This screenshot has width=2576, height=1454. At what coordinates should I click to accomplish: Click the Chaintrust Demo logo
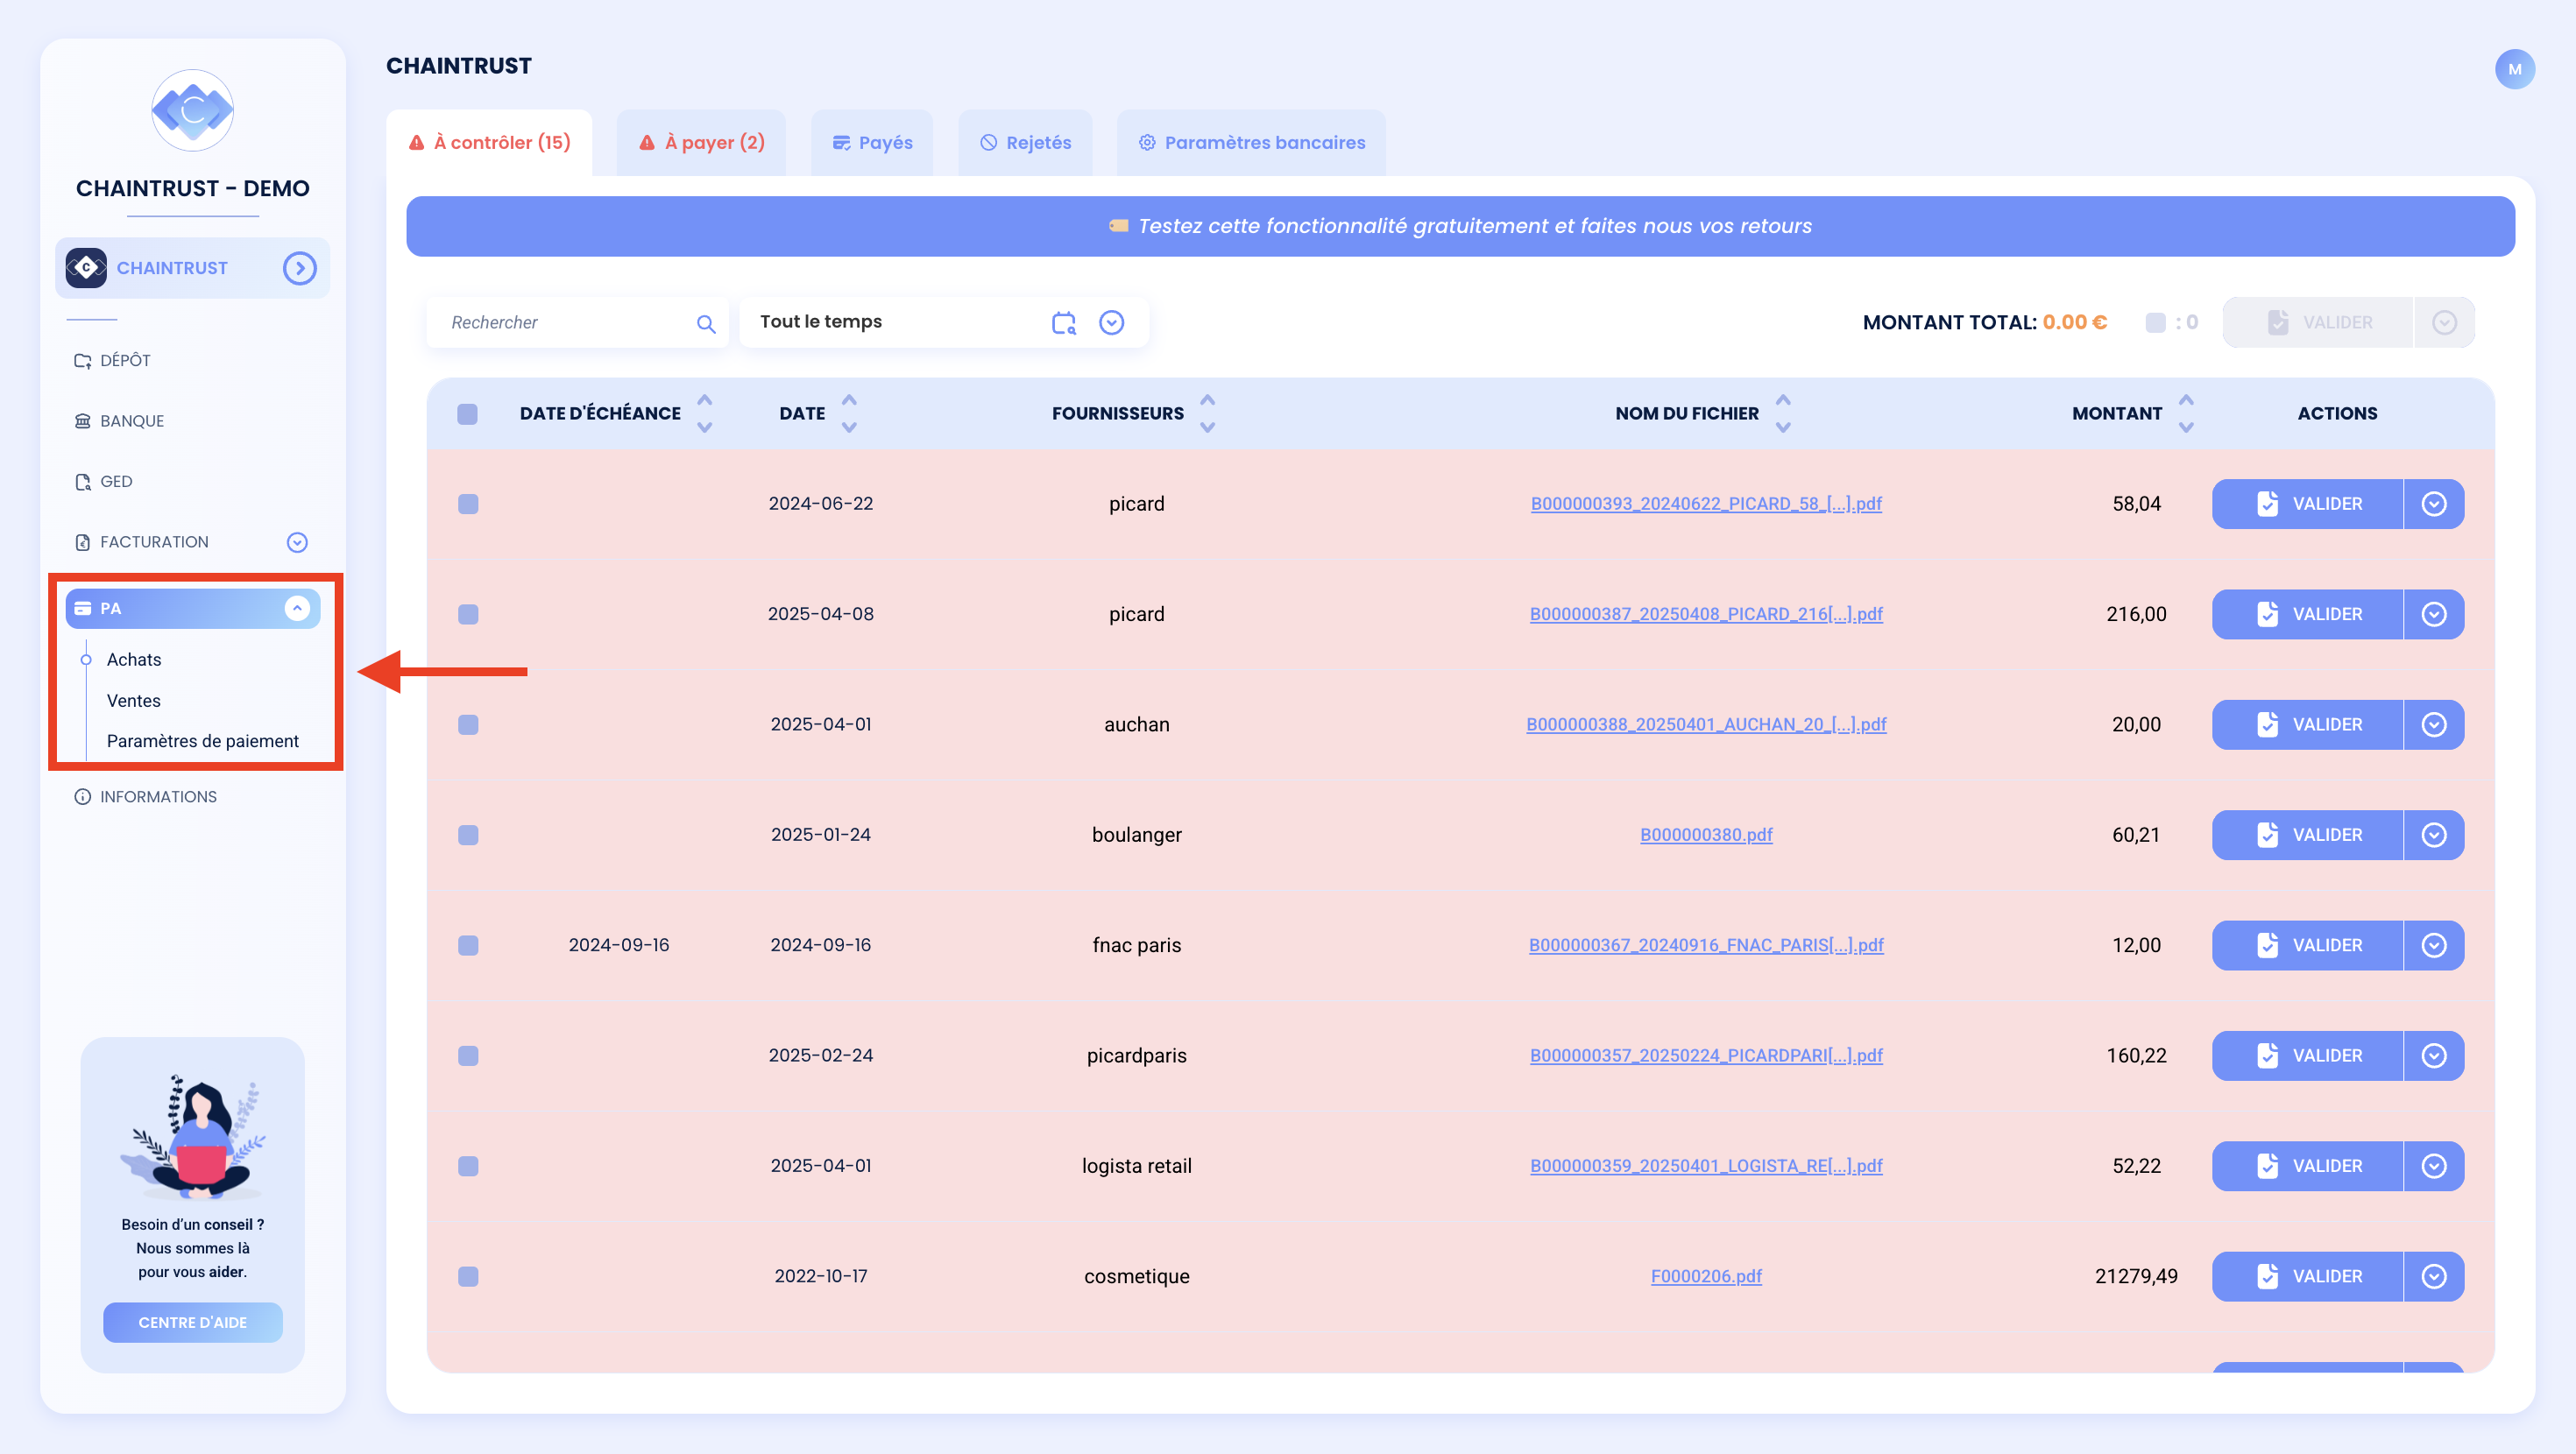tap(193, 110)
